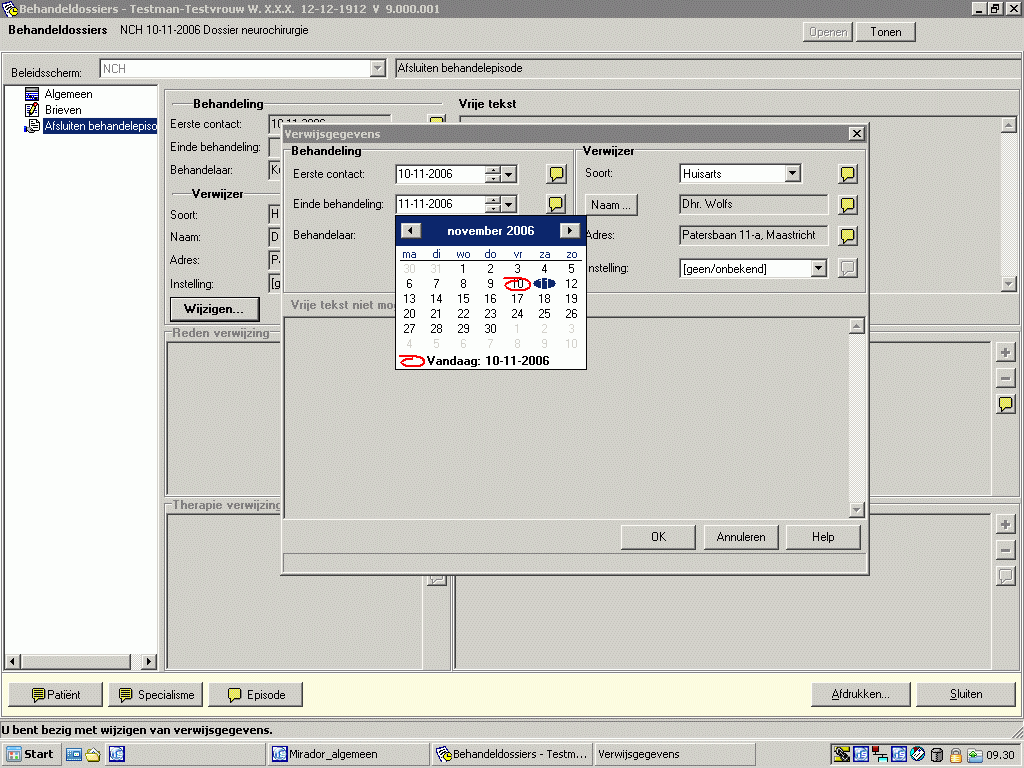
Task: Click the Windows Start button
Action: pos(30,754)
